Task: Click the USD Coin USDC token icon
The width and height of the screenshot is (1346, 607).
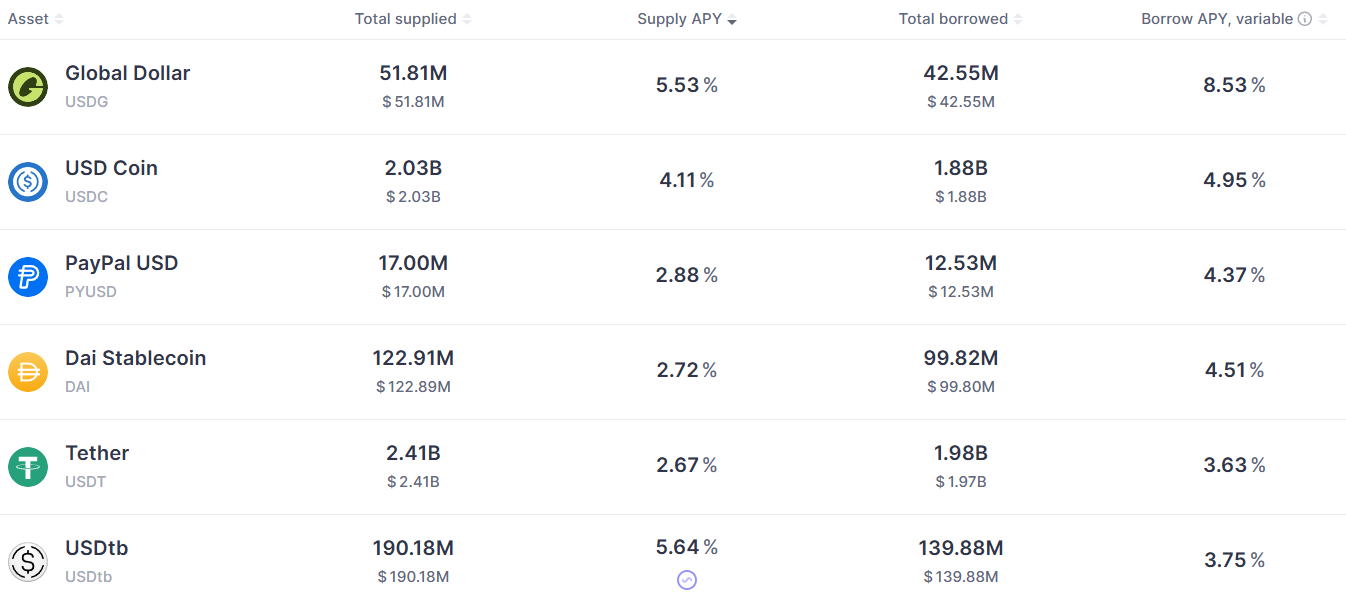Action: tap(28, 182)
